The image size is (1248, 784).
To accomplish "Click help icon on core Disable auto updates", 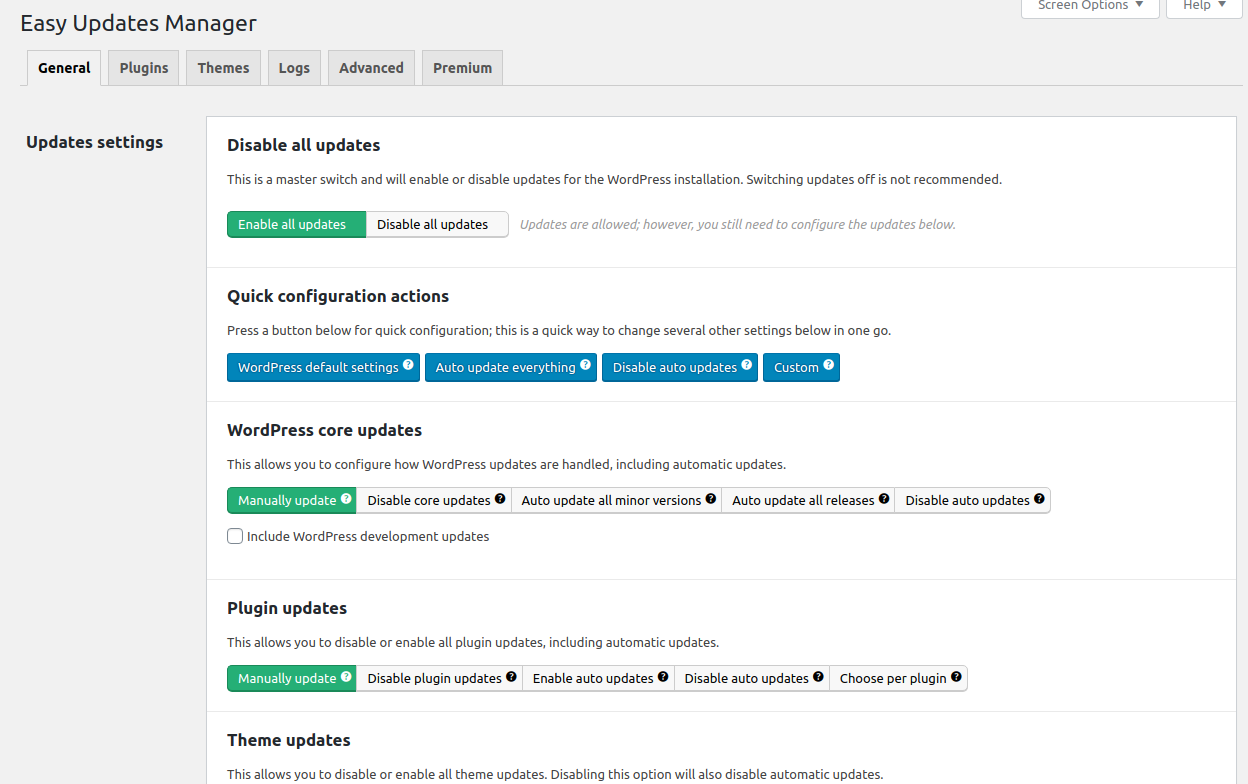I will pyautogui.click(x=1039, y=499).
